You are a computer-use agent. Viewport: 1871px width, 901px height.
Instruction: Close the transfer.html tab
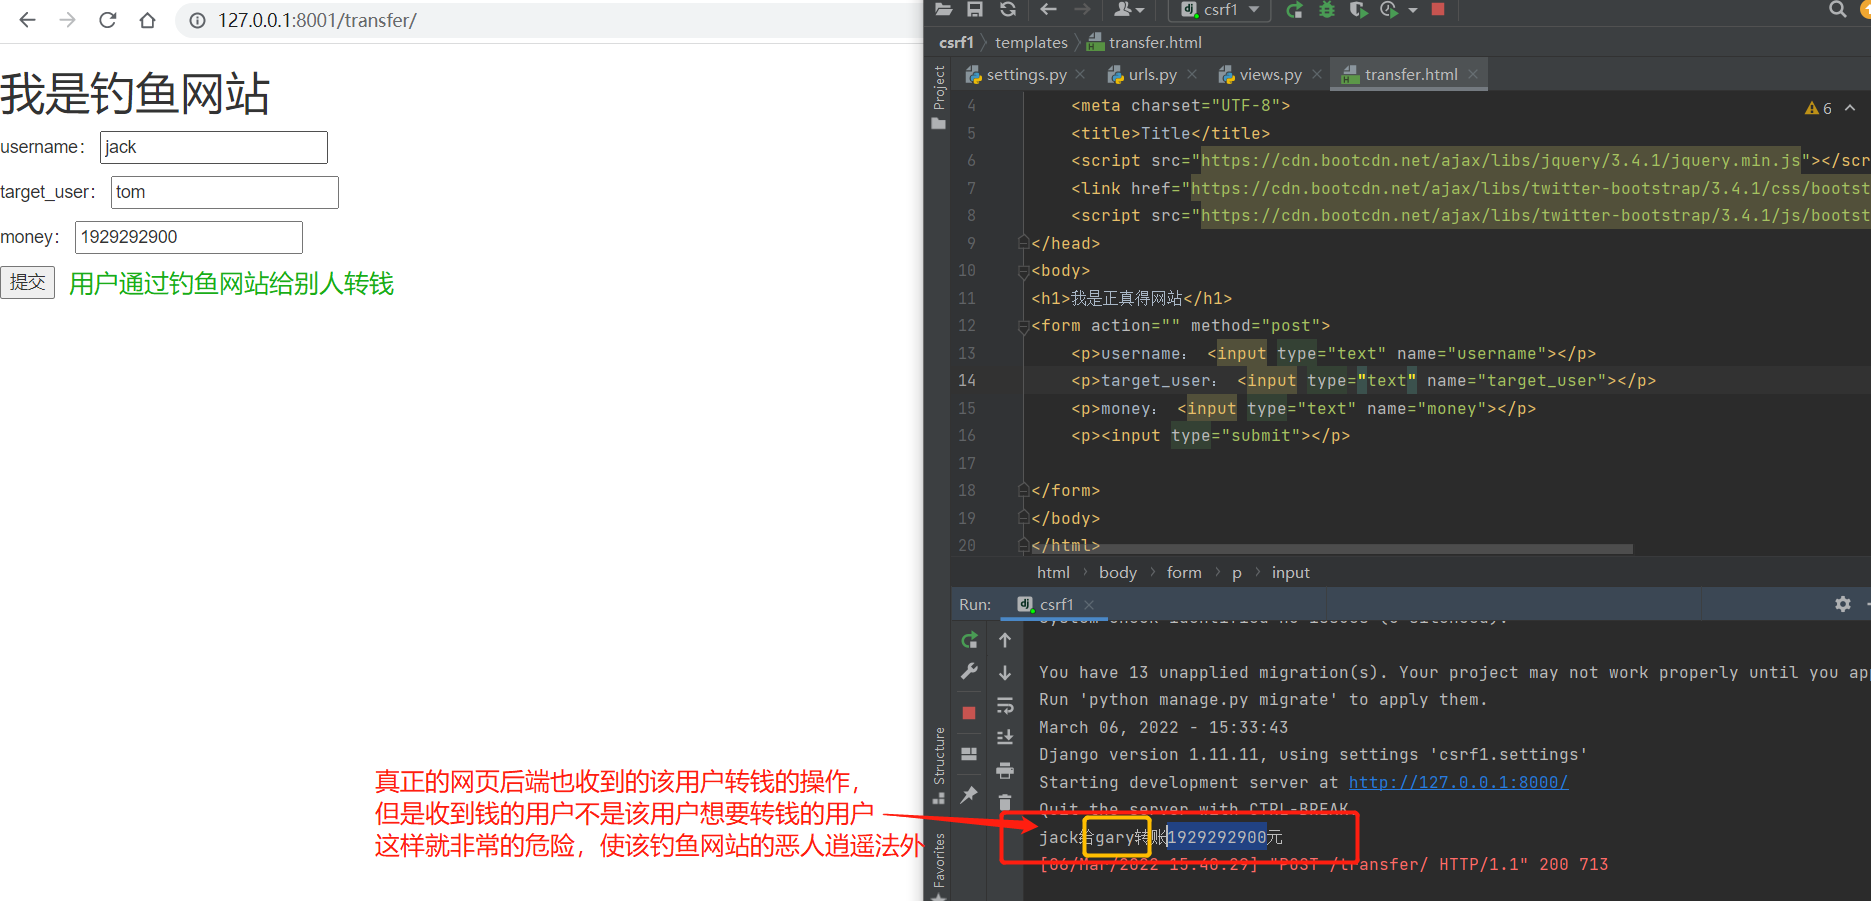pyautogui.click(x=1473, y=74)
